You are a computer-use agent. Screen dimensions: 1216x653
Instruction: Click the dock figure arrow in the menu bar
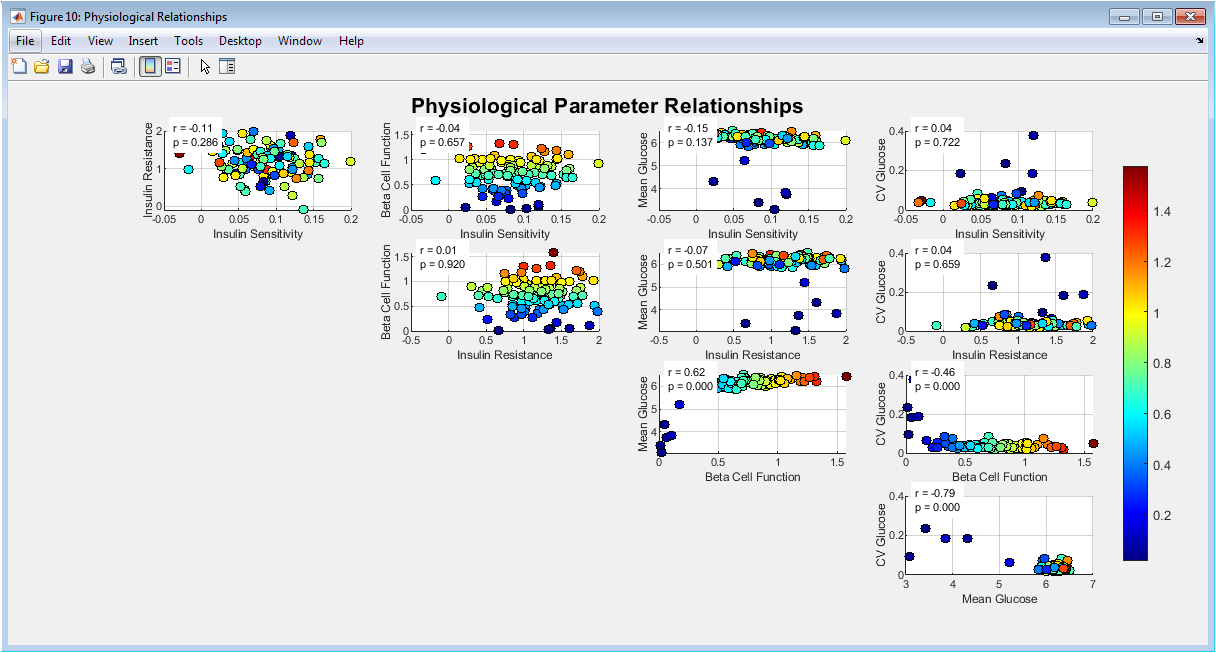(x=1200, y=41)
